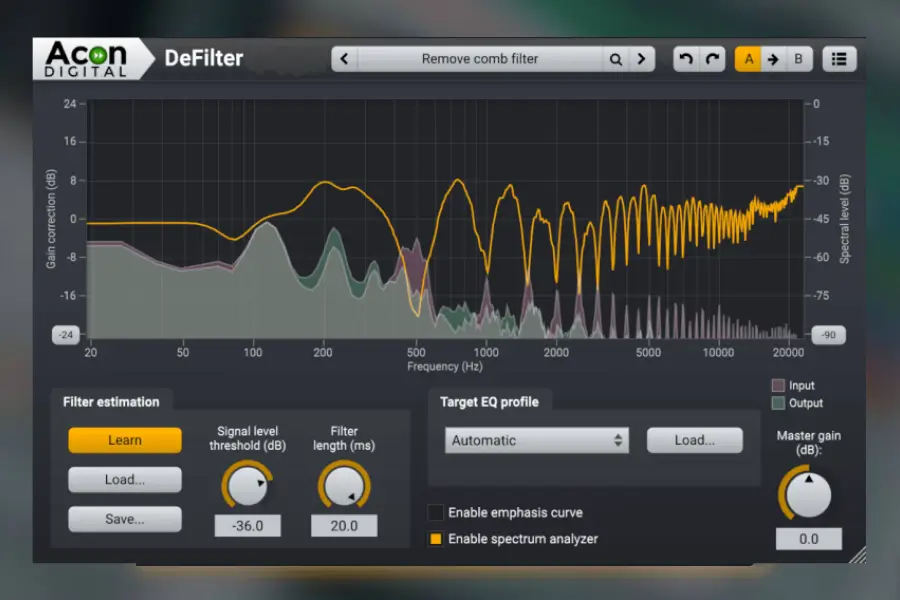Click the DeFilter title text
900x600 pixels.
pos(204,59)
